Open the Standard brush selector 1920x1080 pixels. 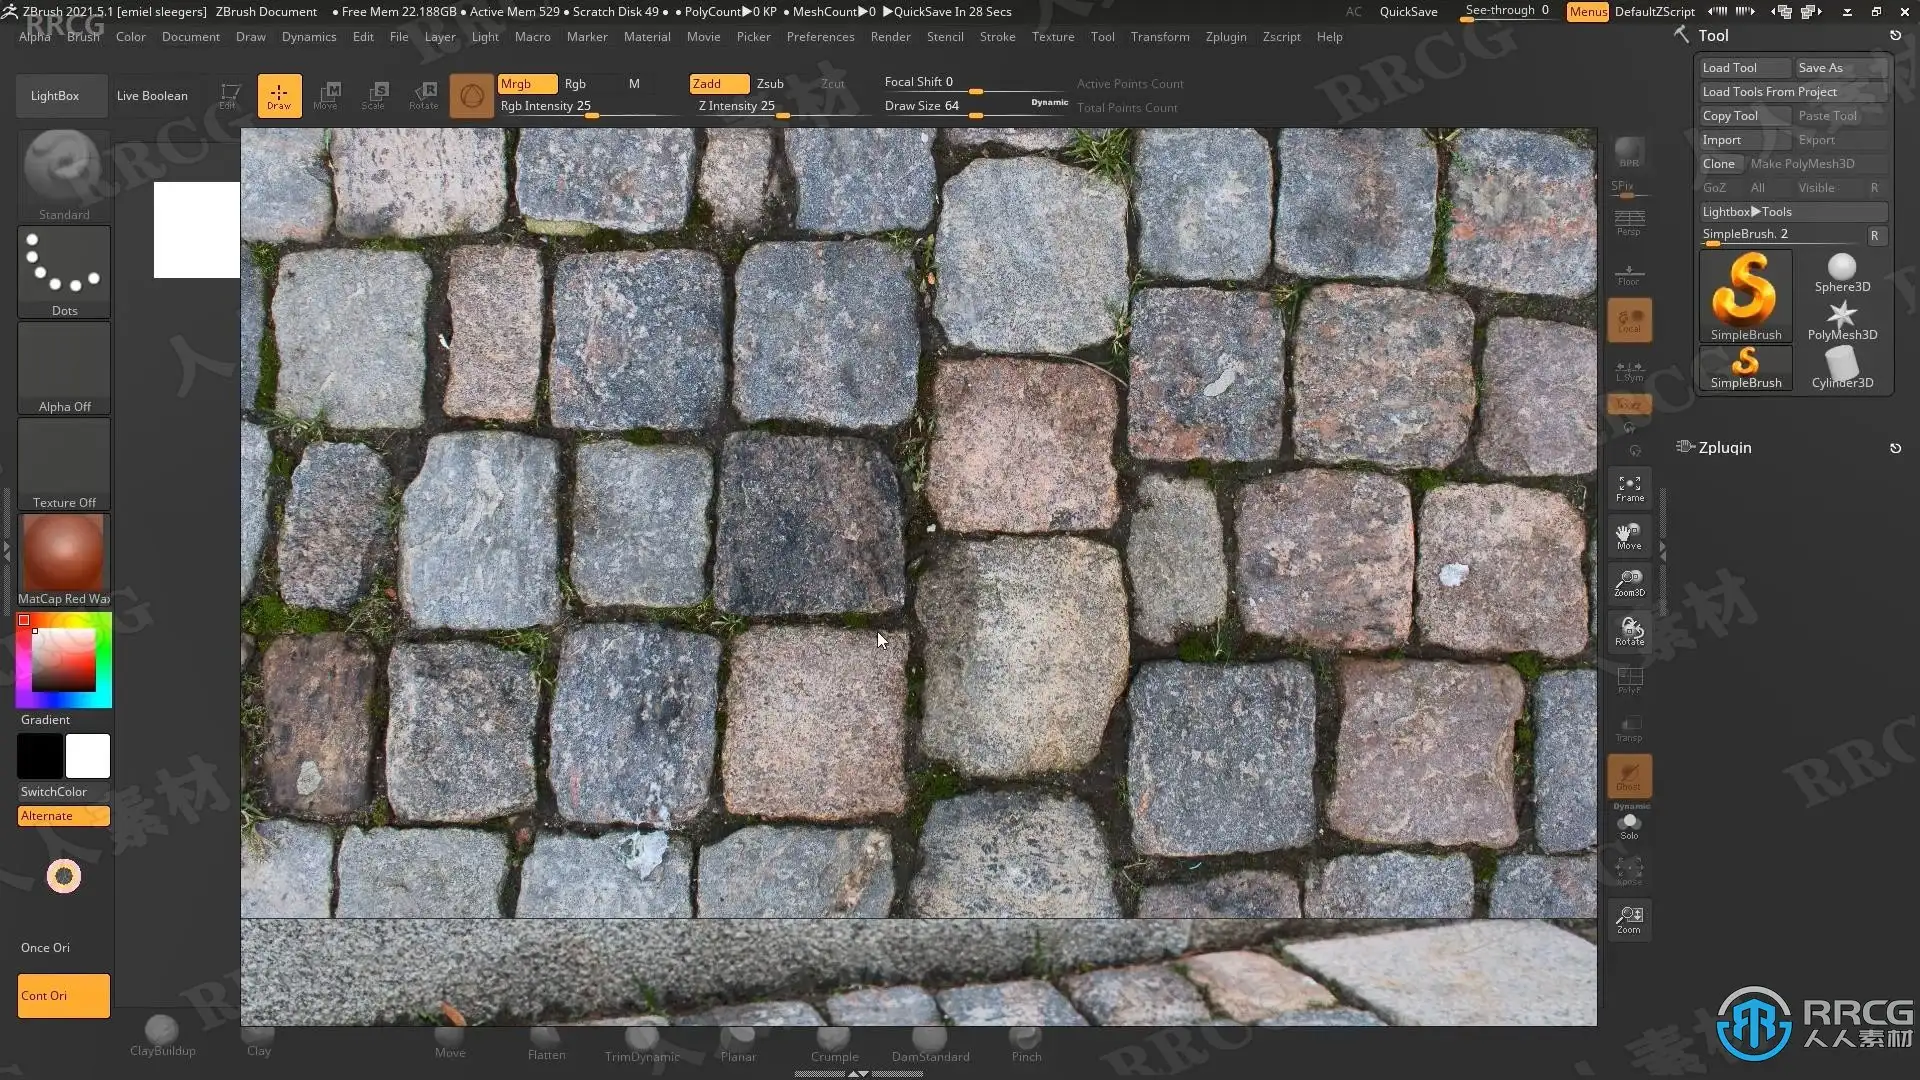tap(63, 174)
